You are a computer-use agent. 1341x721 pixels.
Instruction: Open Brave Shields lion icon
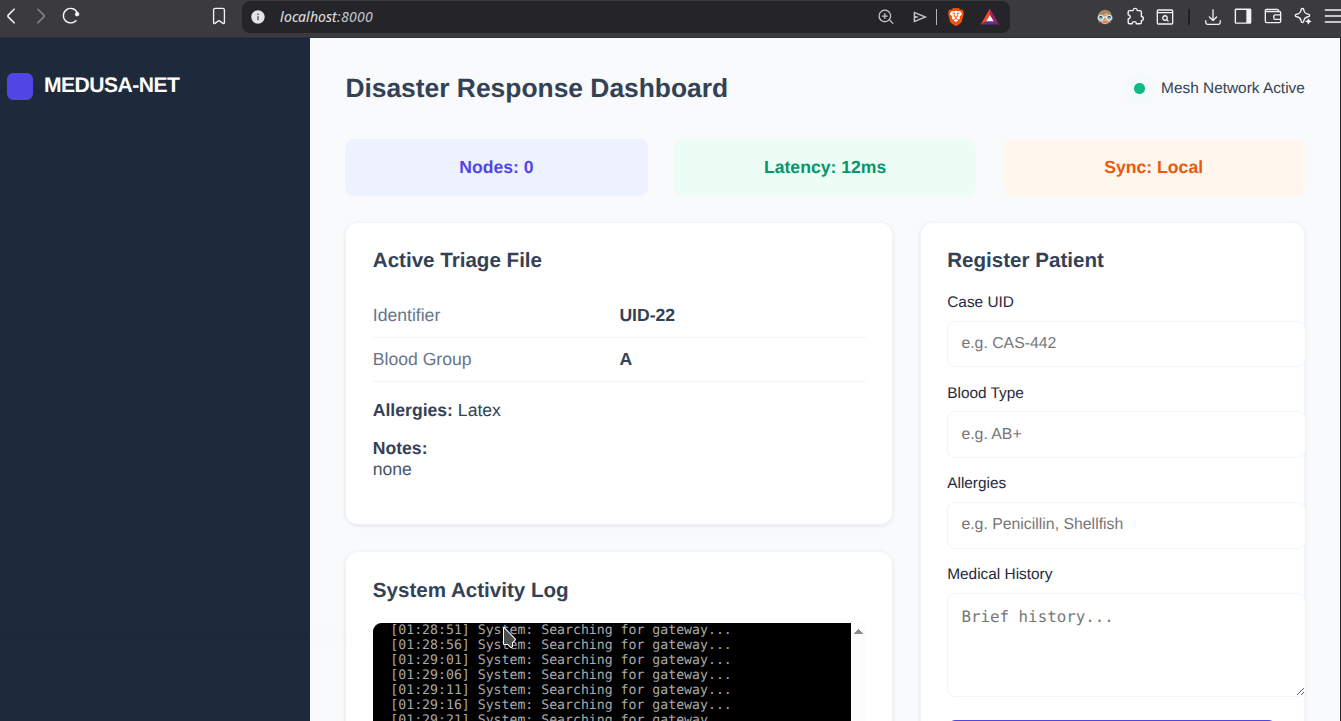(x=956, y=16)
